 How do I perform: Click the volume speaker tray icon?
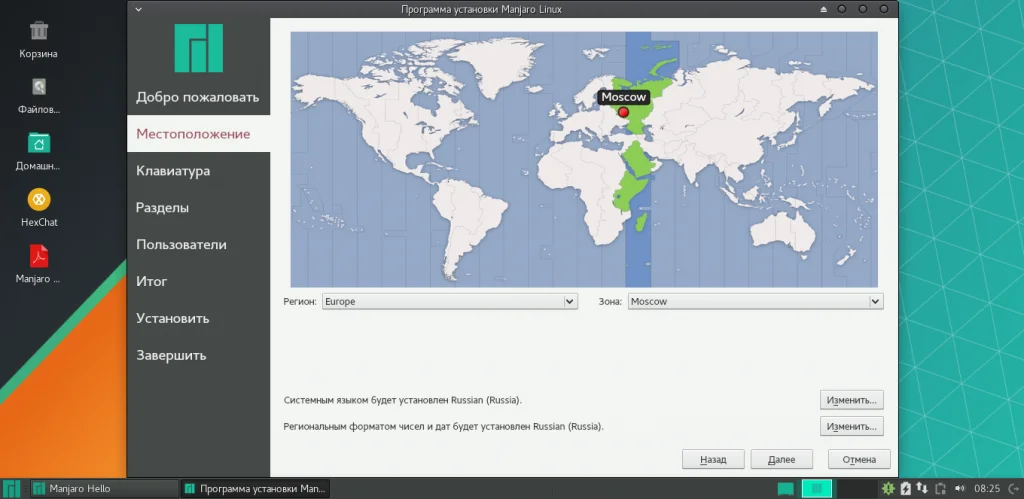click(x=959, y=489)
